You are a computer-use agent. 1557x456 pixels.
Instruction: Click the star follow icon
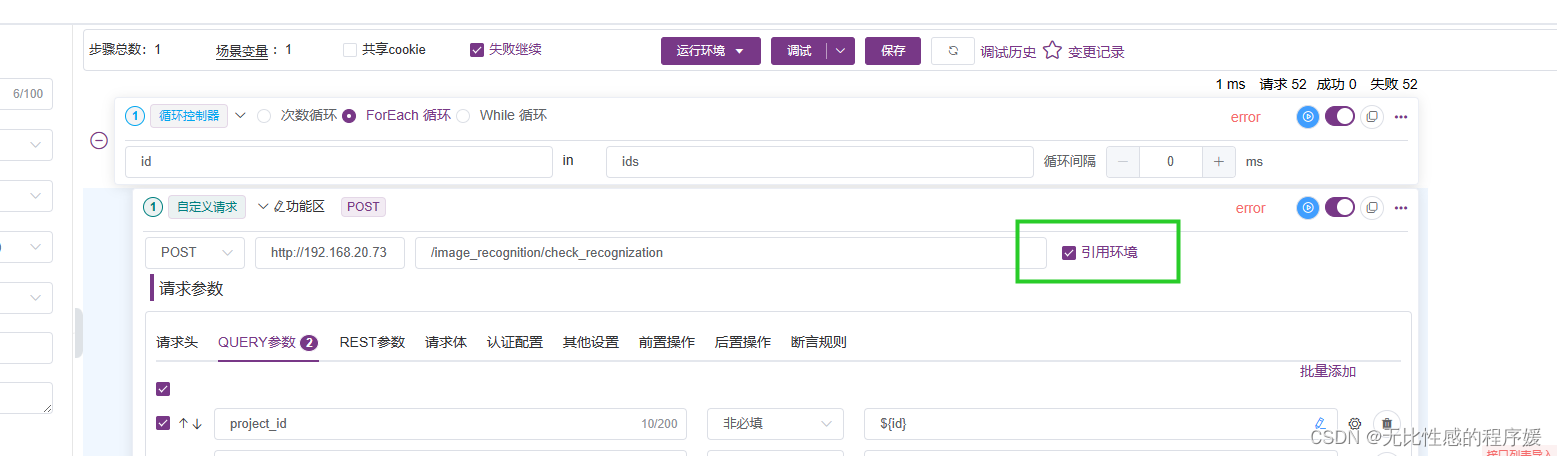1052,50
